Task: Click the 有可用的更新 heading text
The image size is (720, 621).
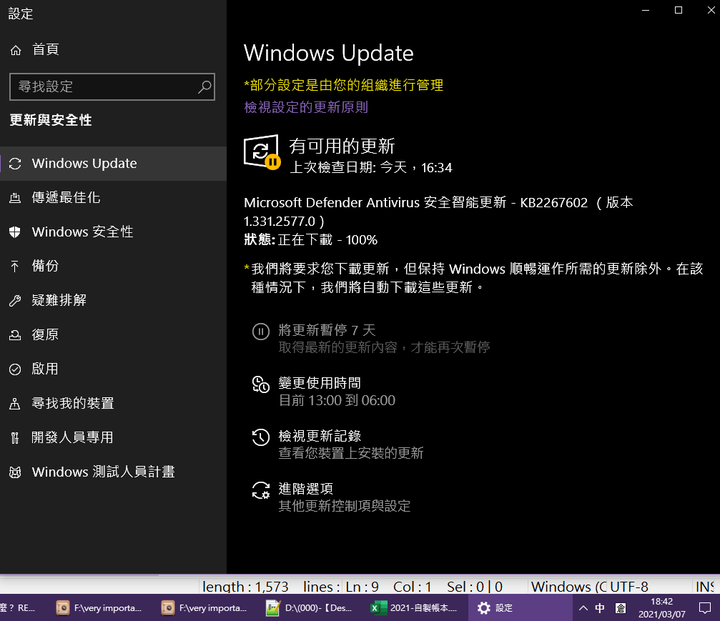Action: pos(342,146)
